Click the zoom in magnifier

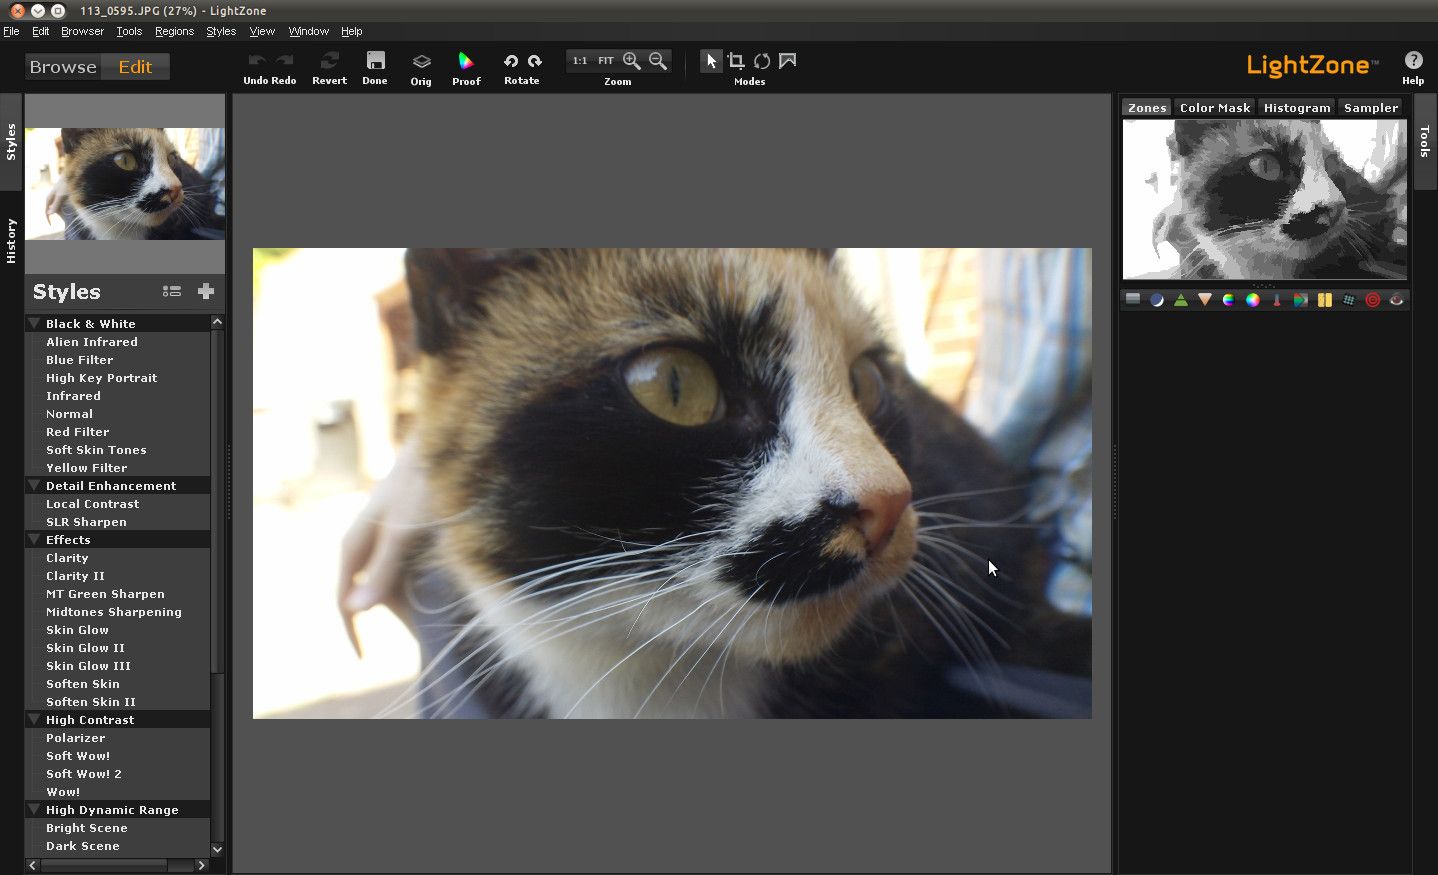click(632, 61)
